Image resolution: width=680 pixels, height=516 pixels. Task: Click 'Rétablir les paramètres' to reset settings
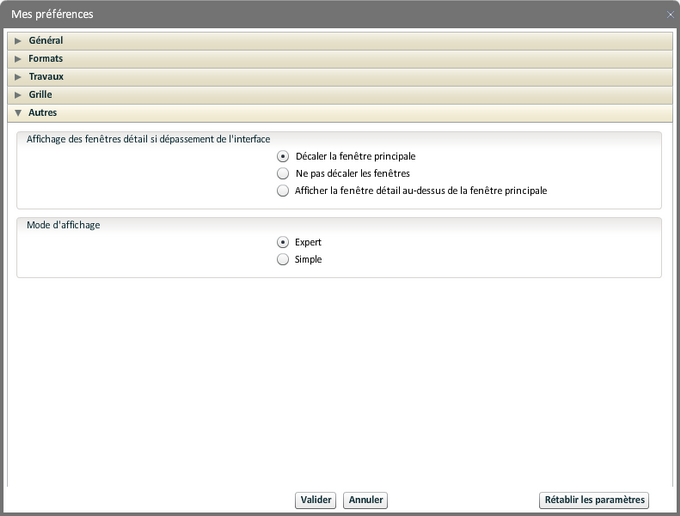(594, 500)
